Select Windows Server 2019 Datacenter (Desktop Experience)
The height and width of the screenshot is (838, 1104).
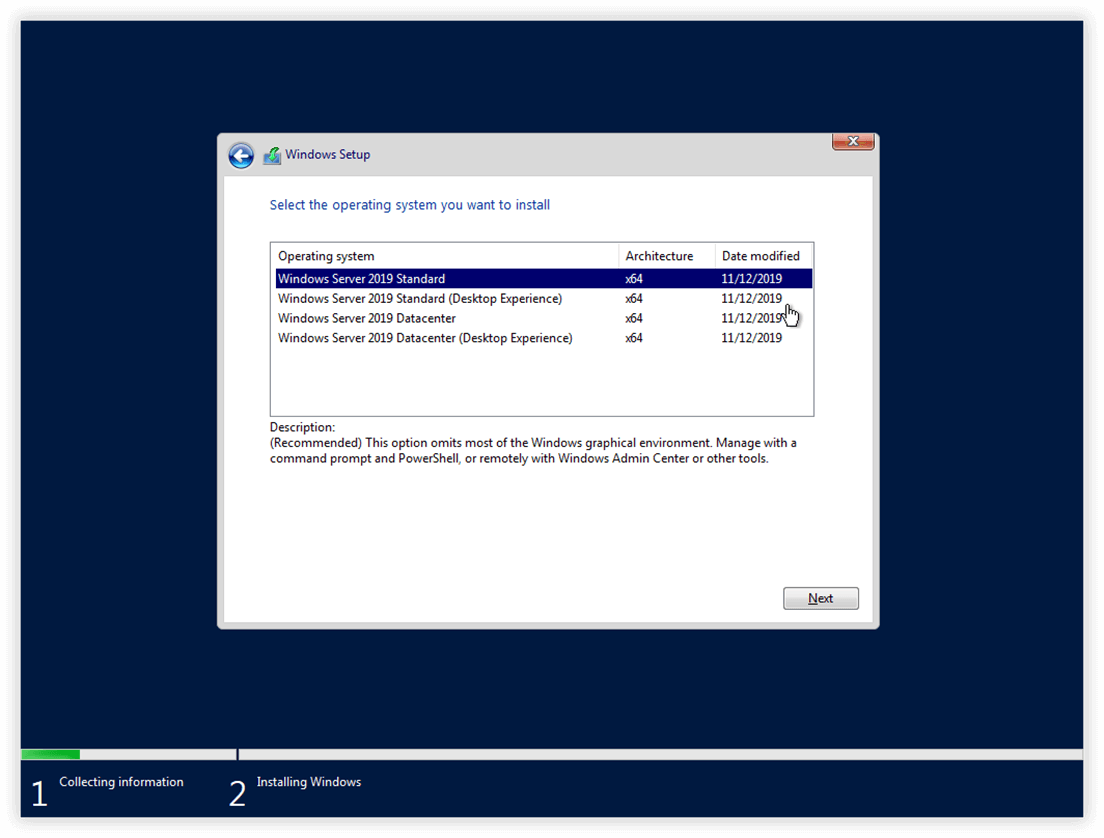coord(544,338)
